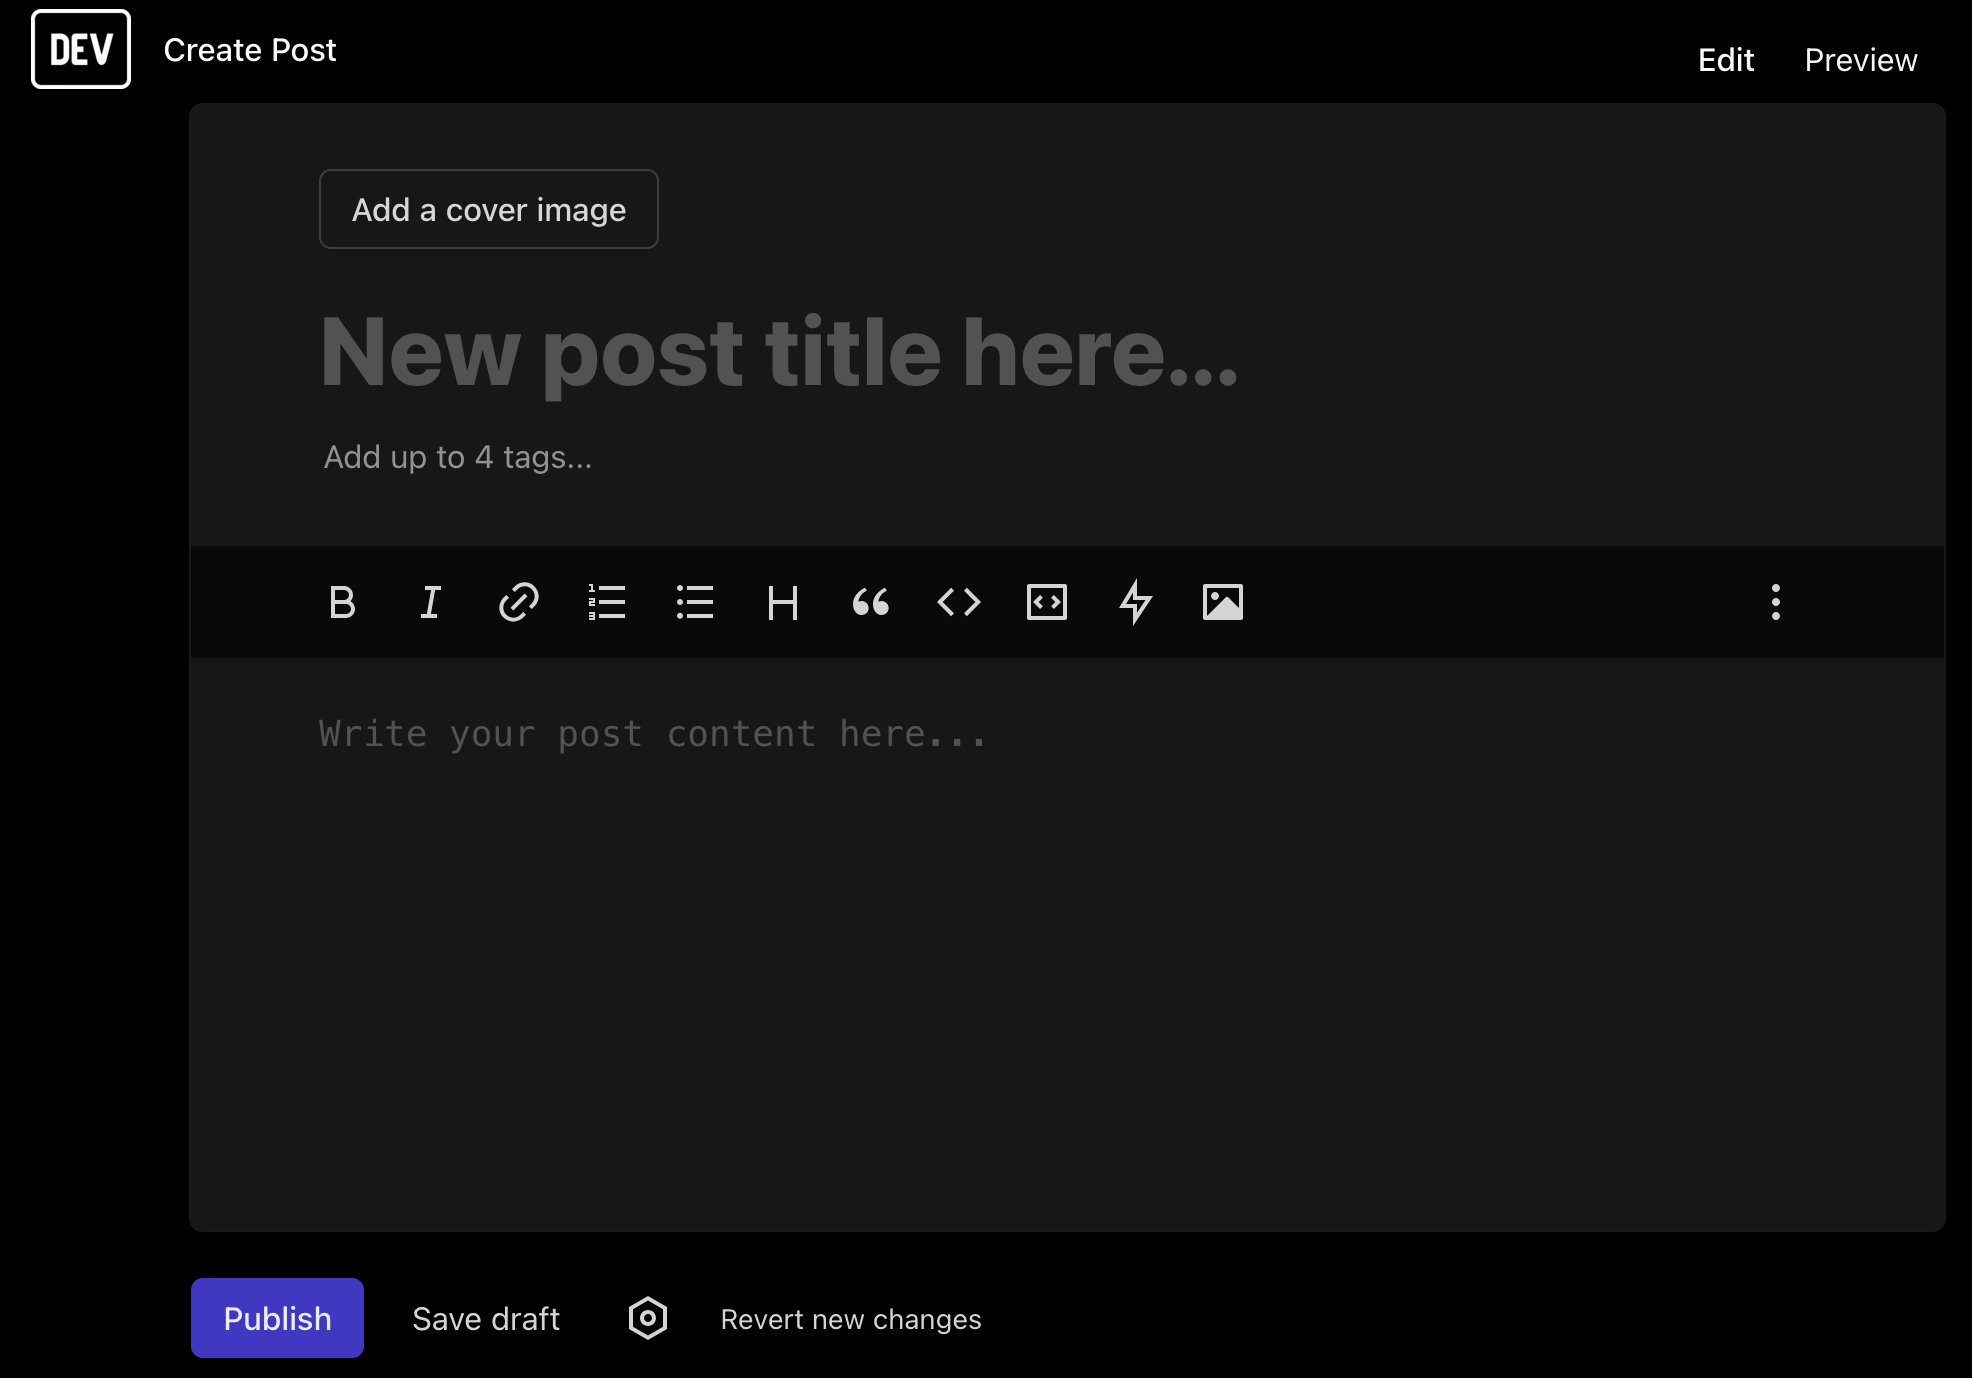Click the Add a cover image button
This screenshot has width=1972, height=1378.
pyautogui.click(x=489, y=210)
